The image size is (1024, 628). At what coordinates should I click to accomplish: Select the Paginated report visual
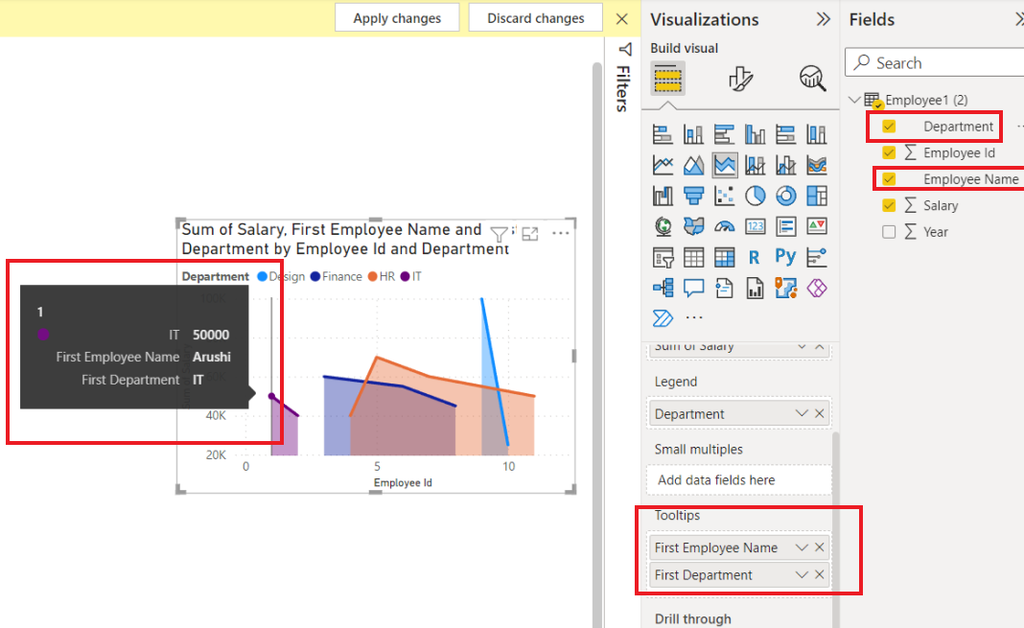[x=755, y=287]
